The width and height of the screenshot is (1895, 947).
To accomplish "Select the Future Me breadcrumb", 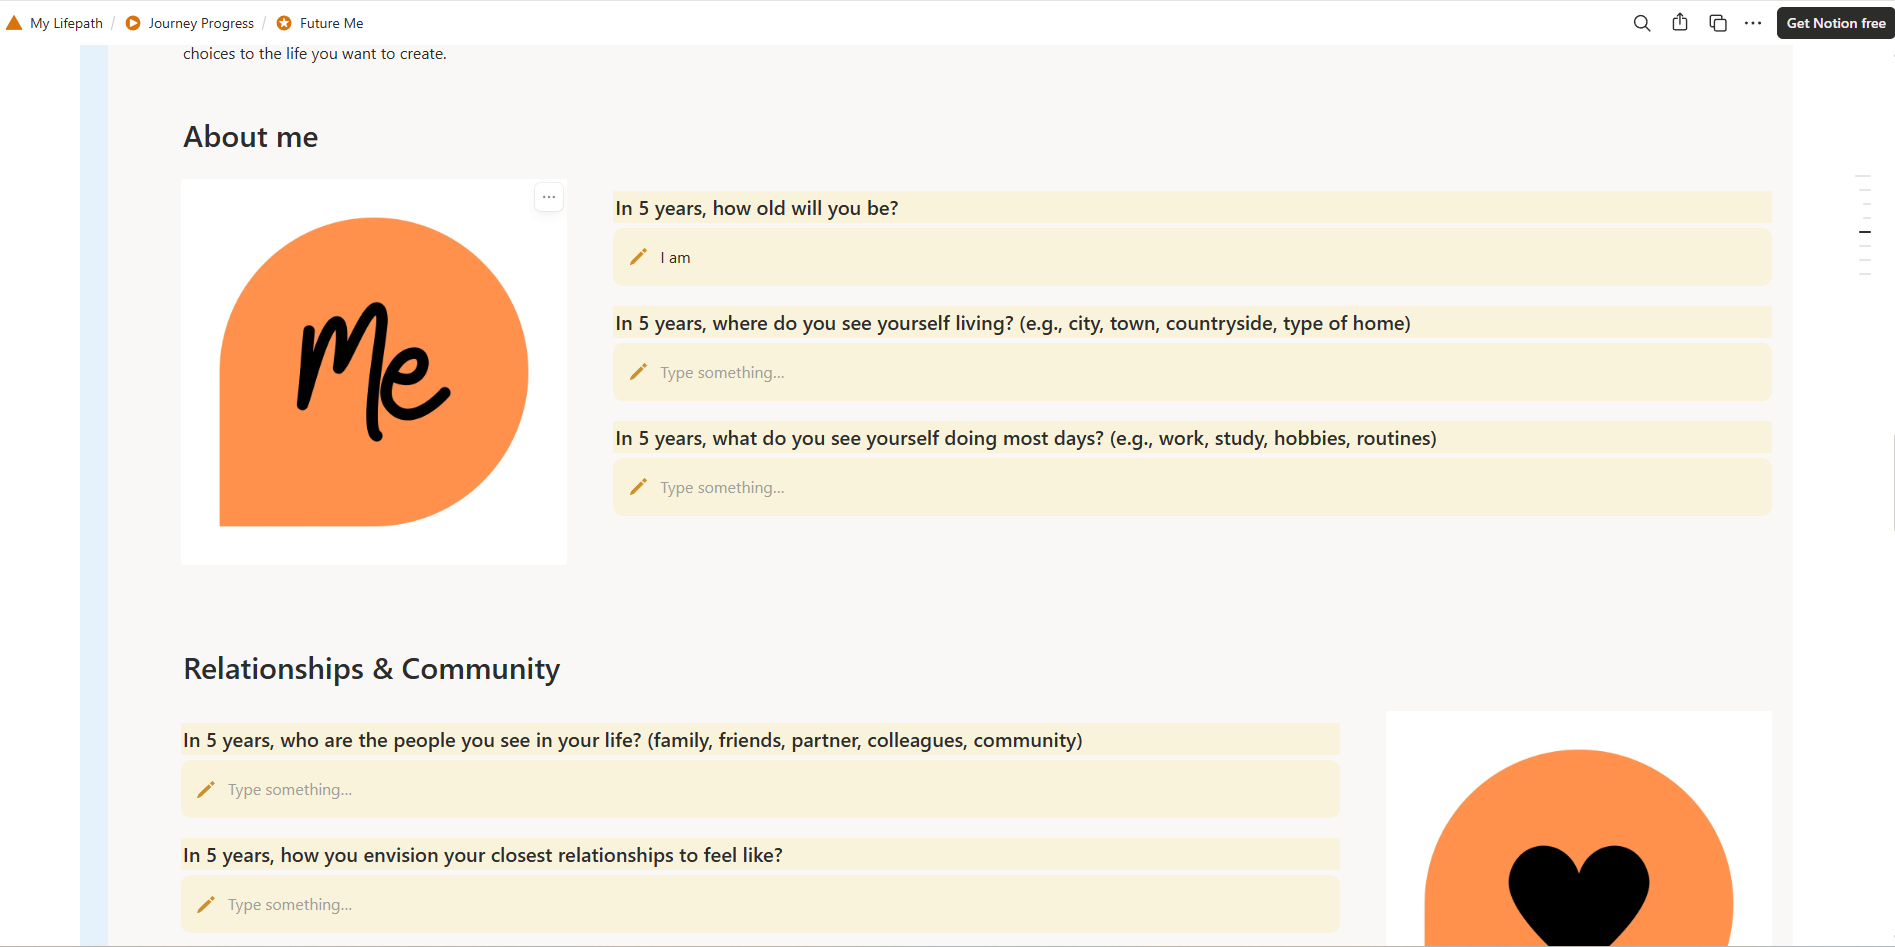I will click(331, 23).
